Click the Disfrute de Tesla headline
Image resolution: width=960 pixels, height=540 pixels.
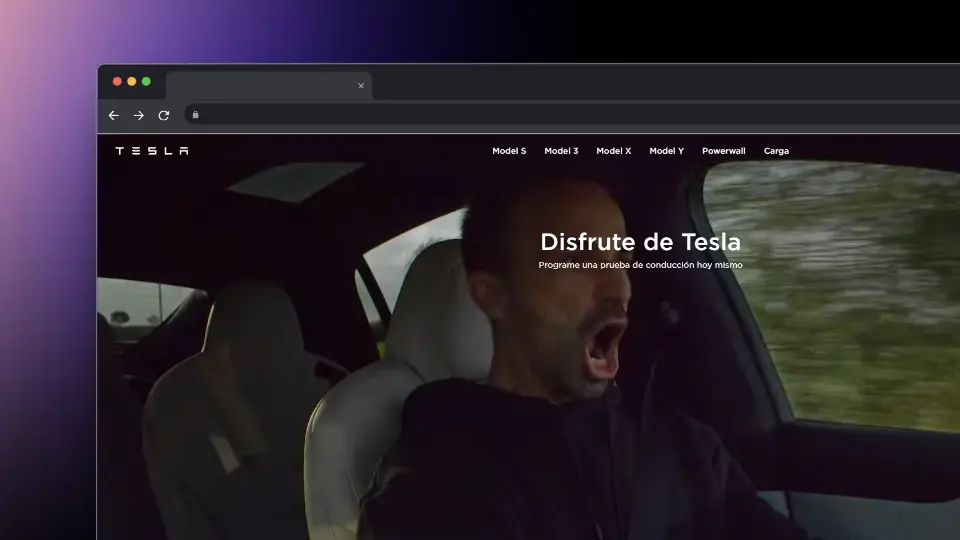coord(640,242)
